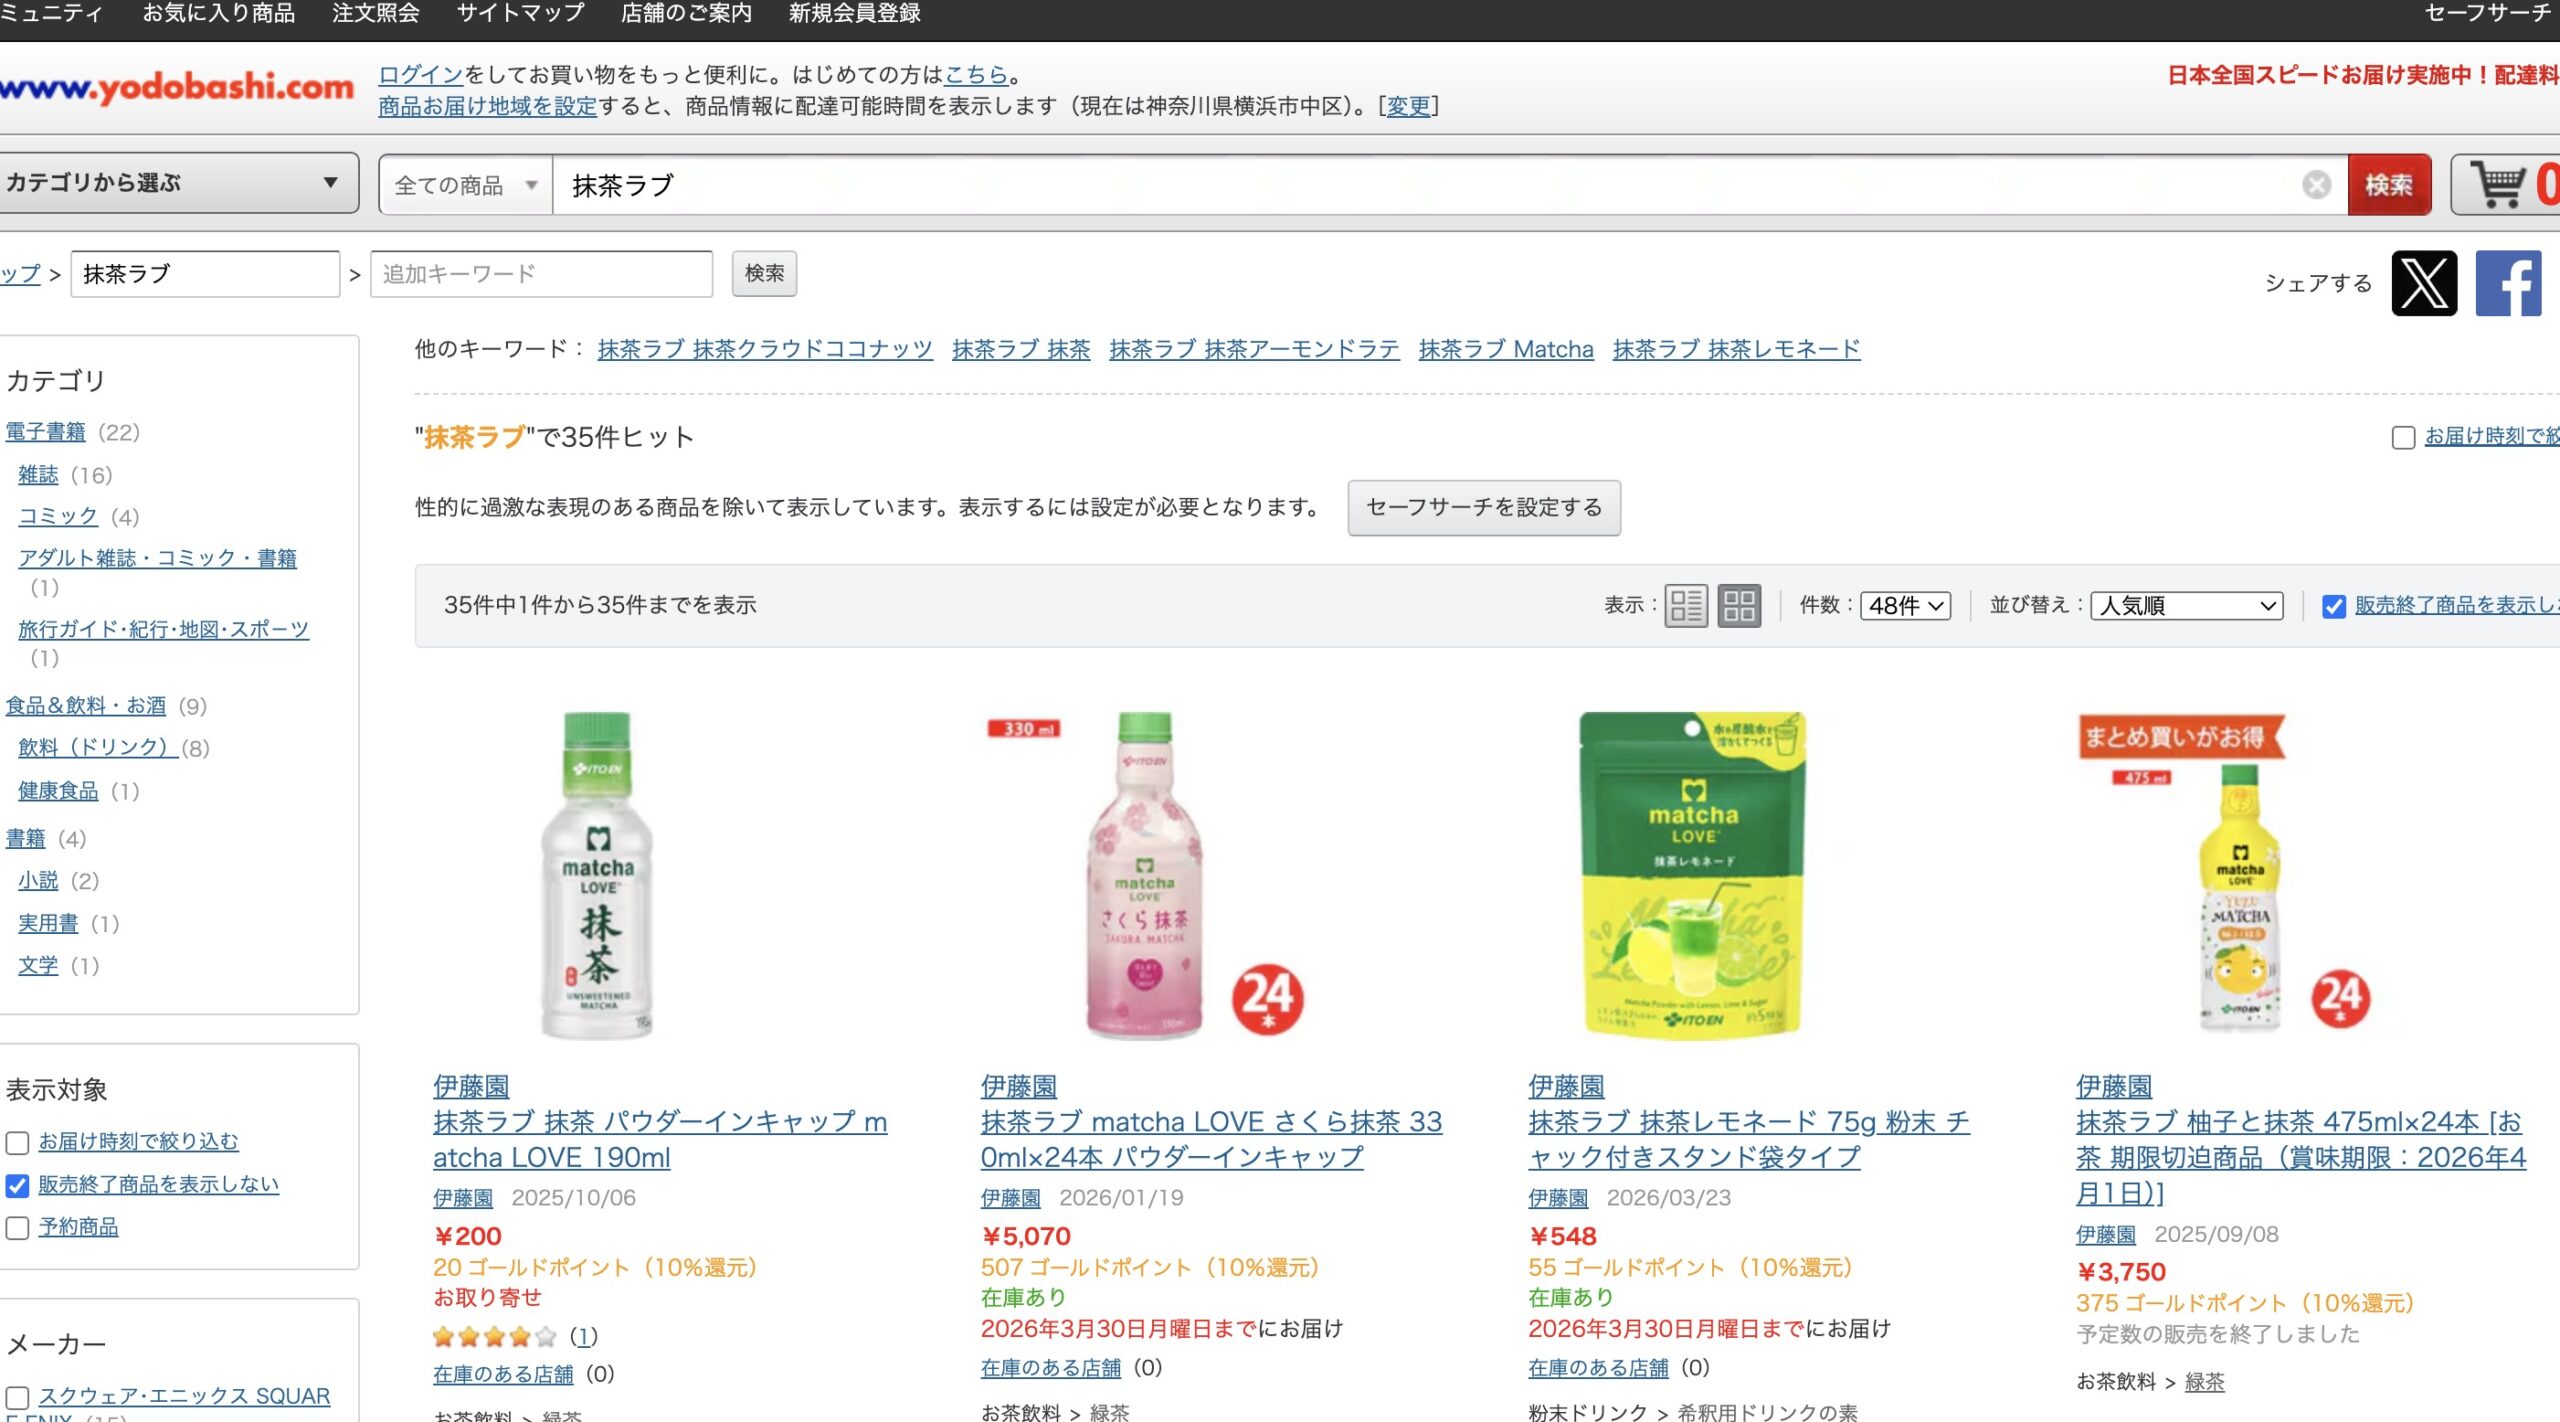Share the page on X

2423,284
